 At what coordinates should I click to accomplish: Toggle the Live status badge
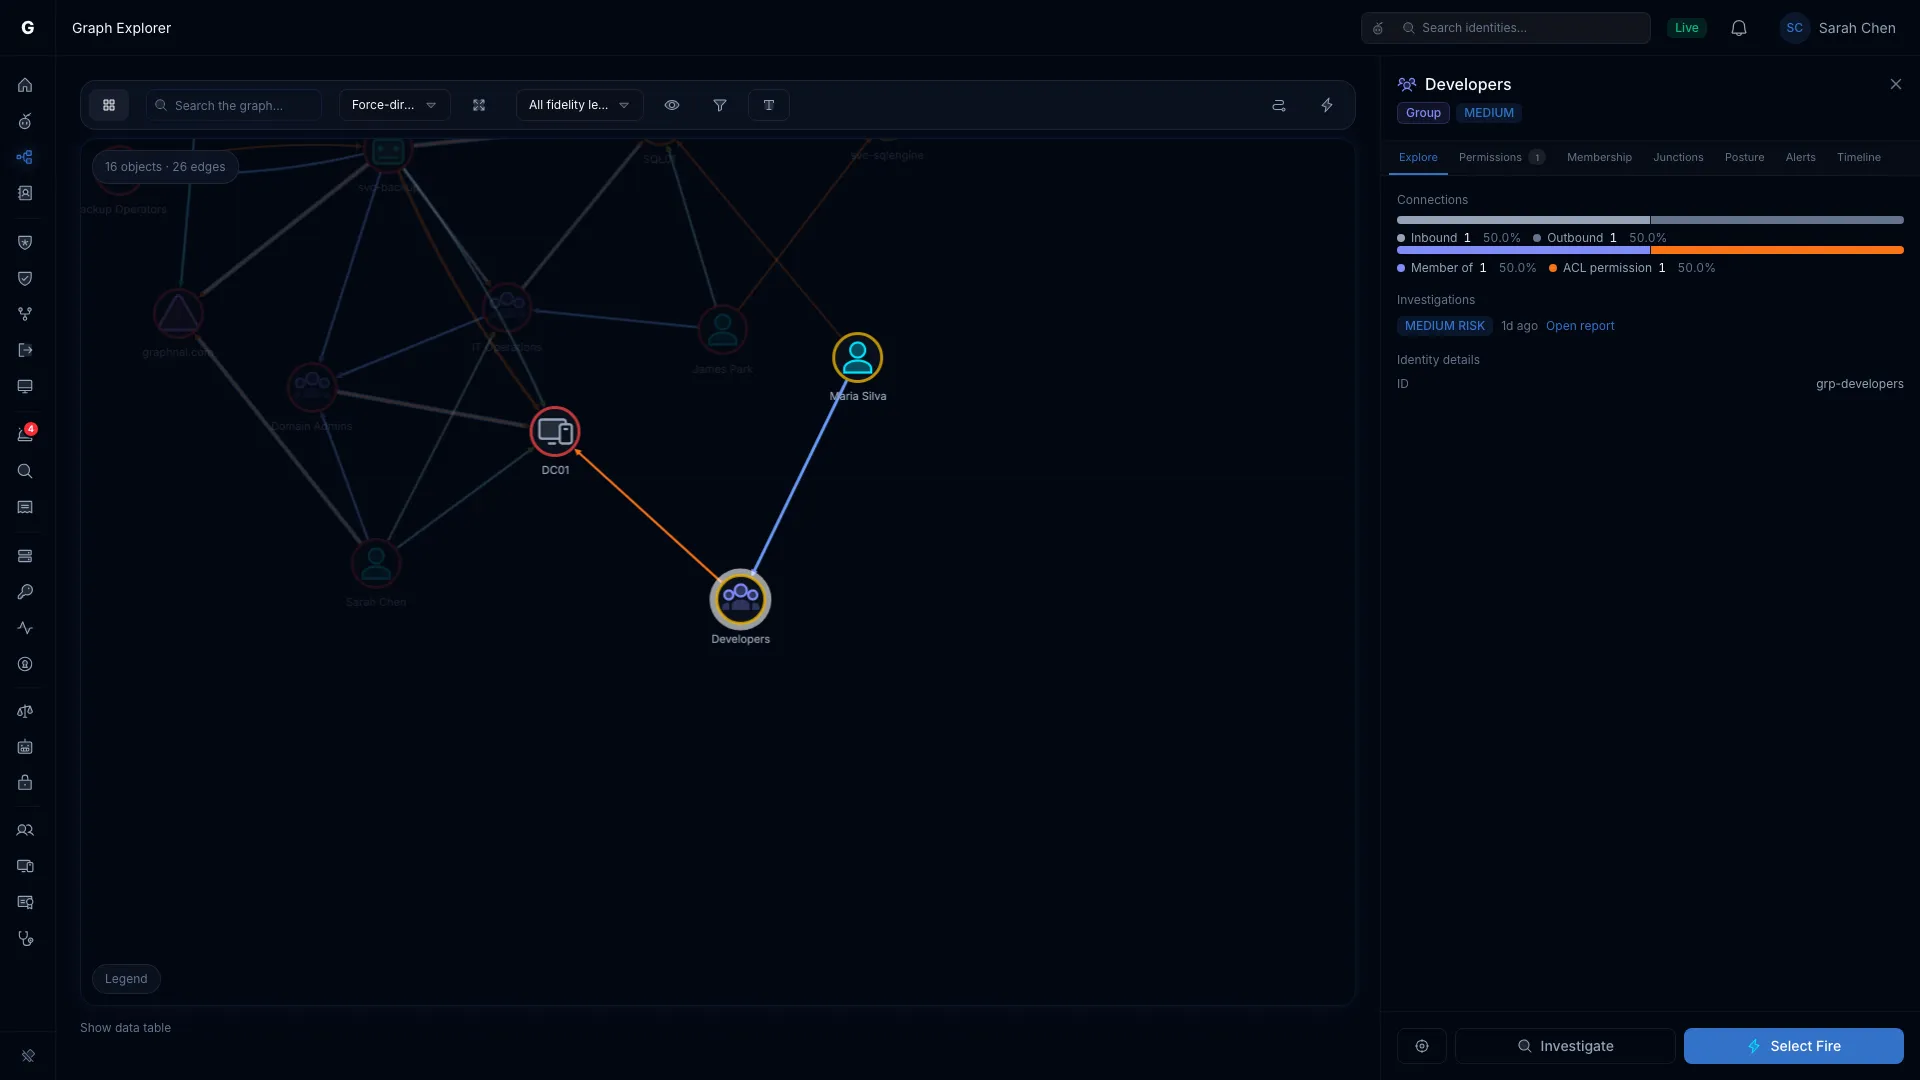pos(1687,28)
